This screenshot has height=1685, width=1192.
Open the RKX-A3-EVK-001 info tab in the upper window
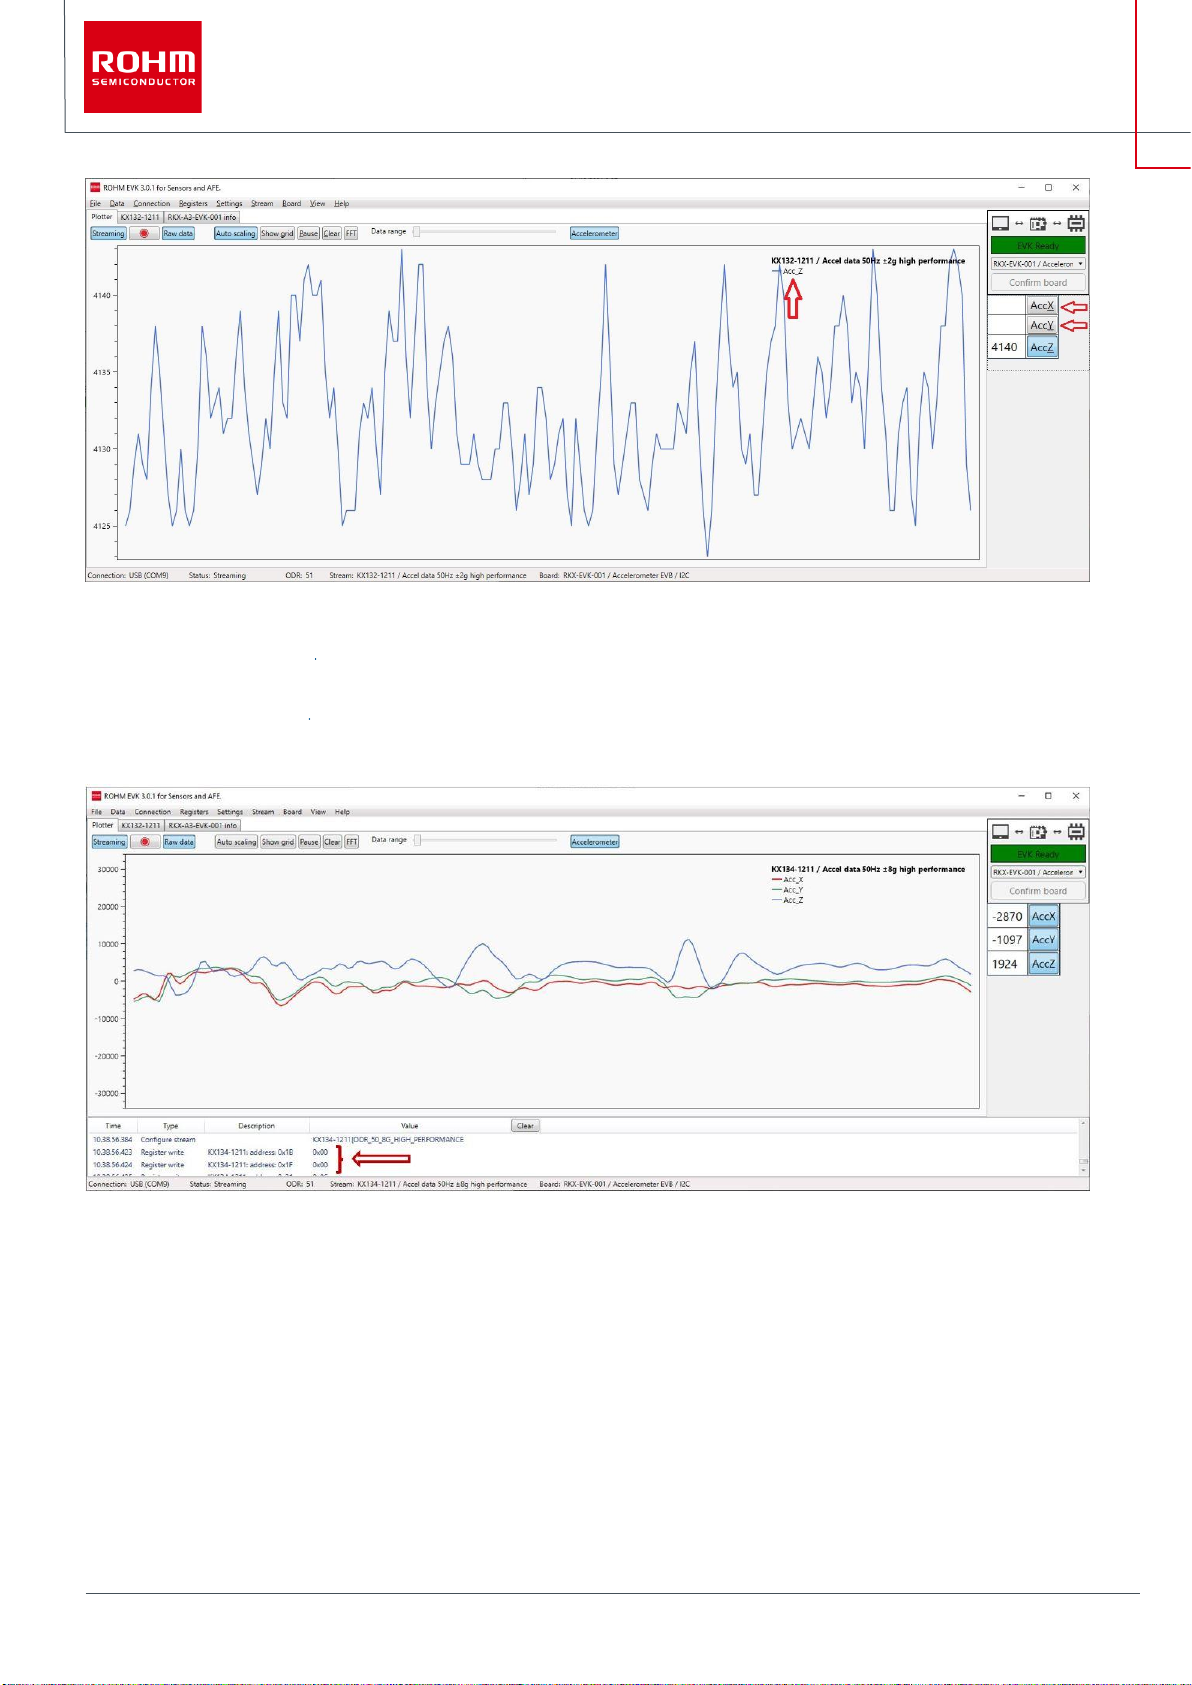(202, 217)
